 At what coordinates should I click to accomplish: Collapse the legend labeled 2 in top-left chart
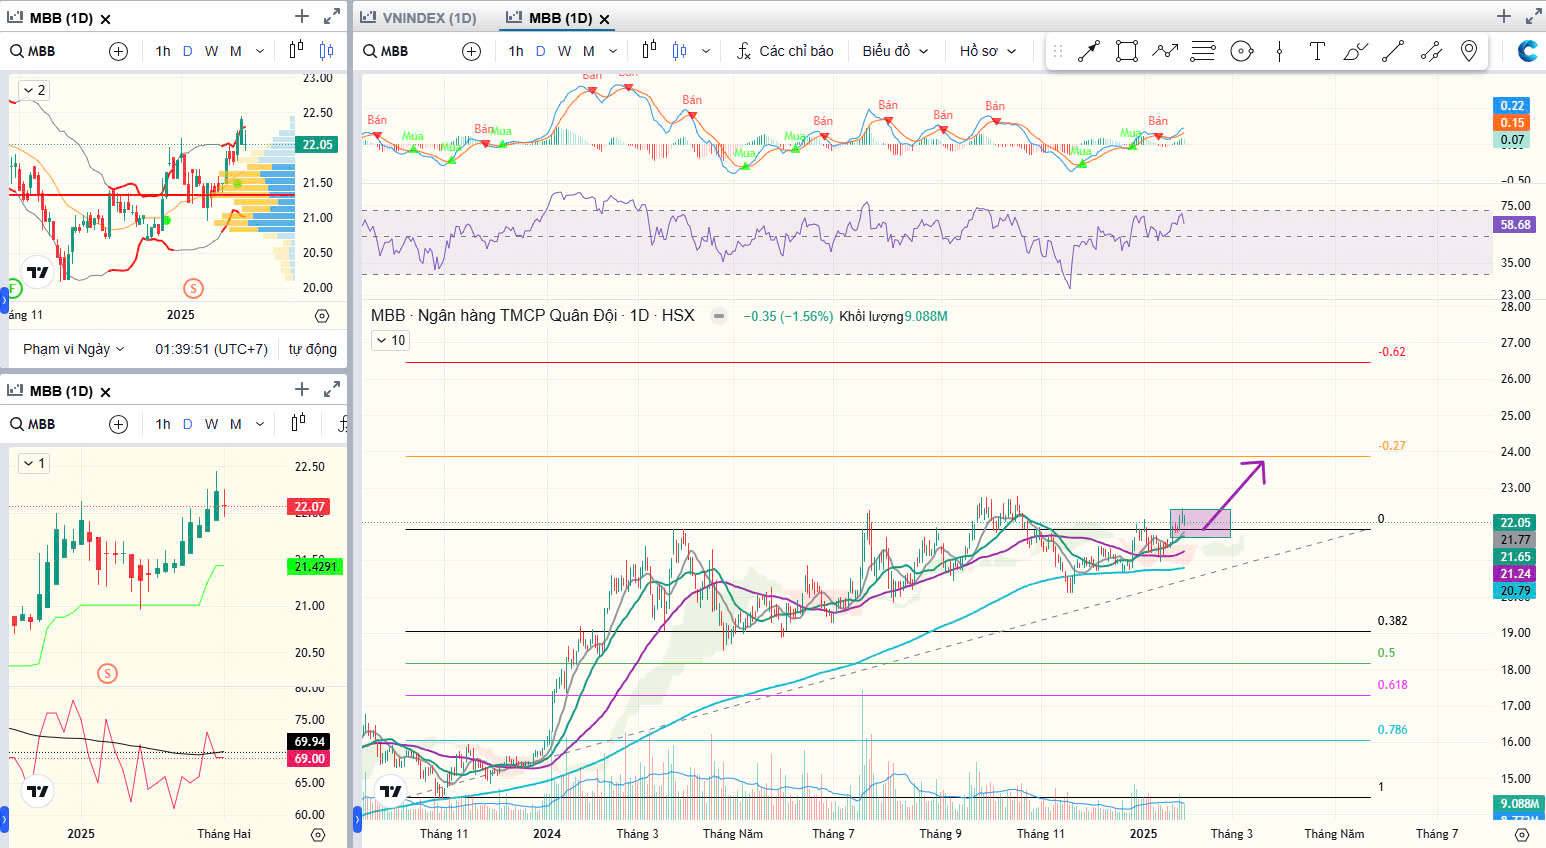pos(34,90)
